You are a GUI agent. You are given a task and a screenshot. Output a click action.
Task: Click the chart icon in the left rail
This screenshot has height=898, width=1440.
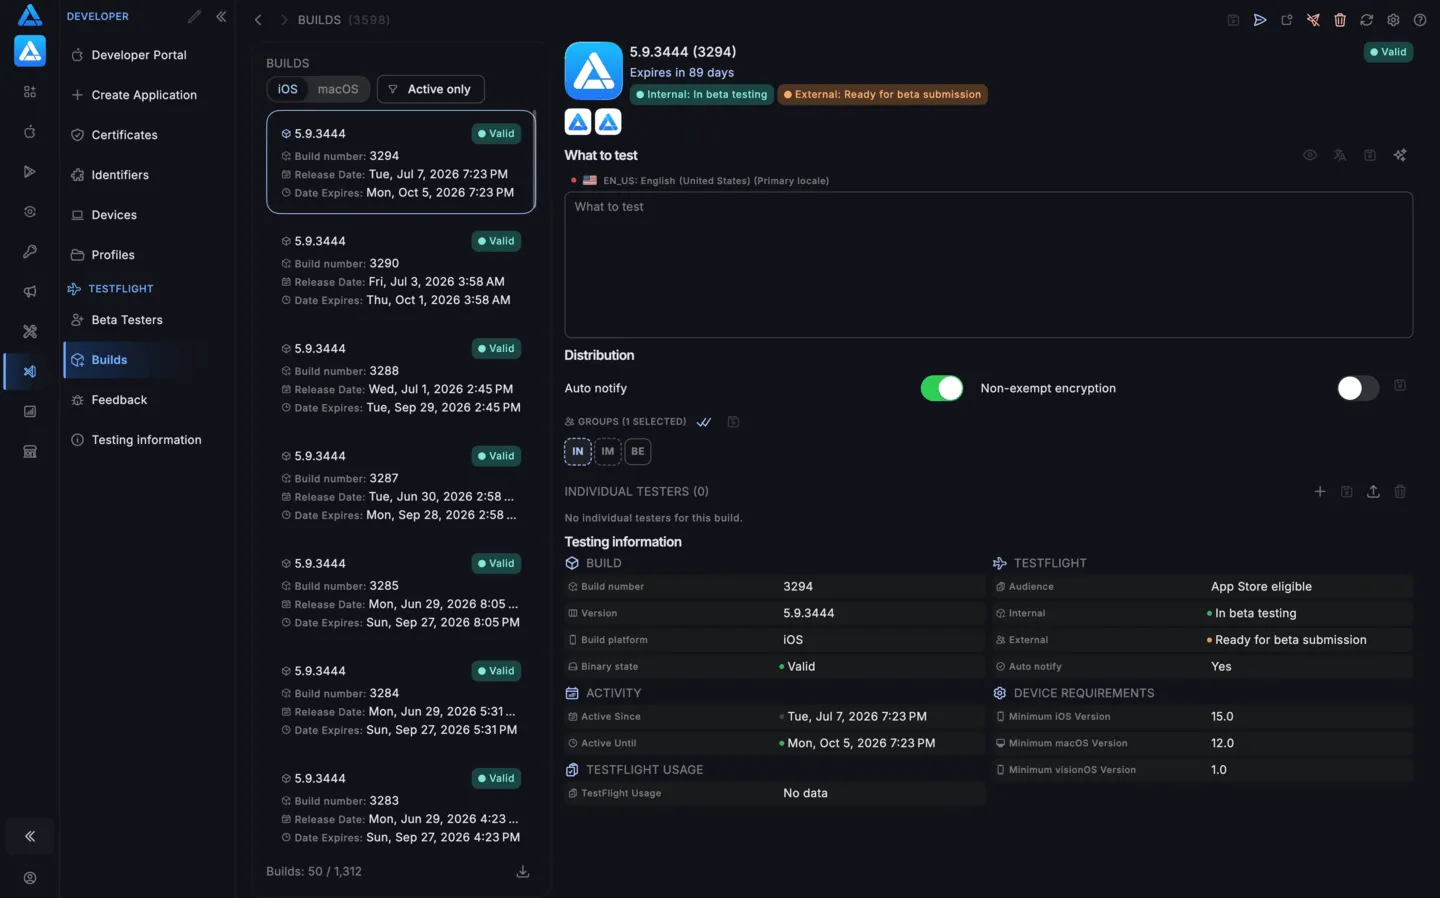(30, 412)
